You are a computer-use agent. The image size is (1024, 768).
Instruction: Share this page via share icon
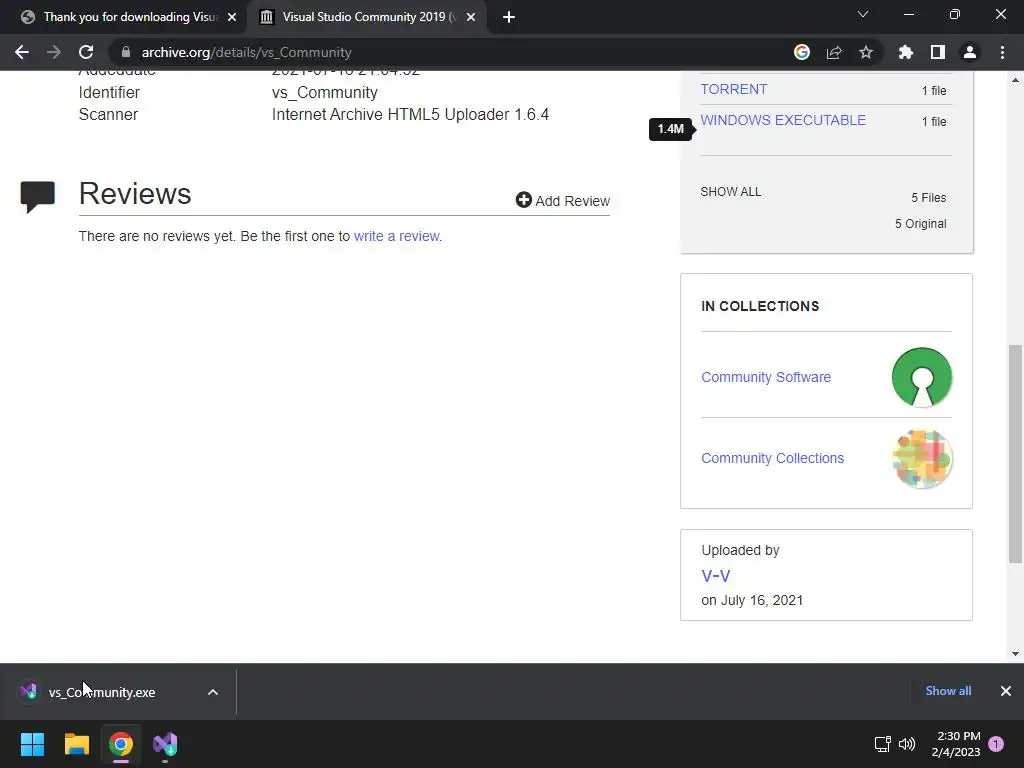[834, 52]
